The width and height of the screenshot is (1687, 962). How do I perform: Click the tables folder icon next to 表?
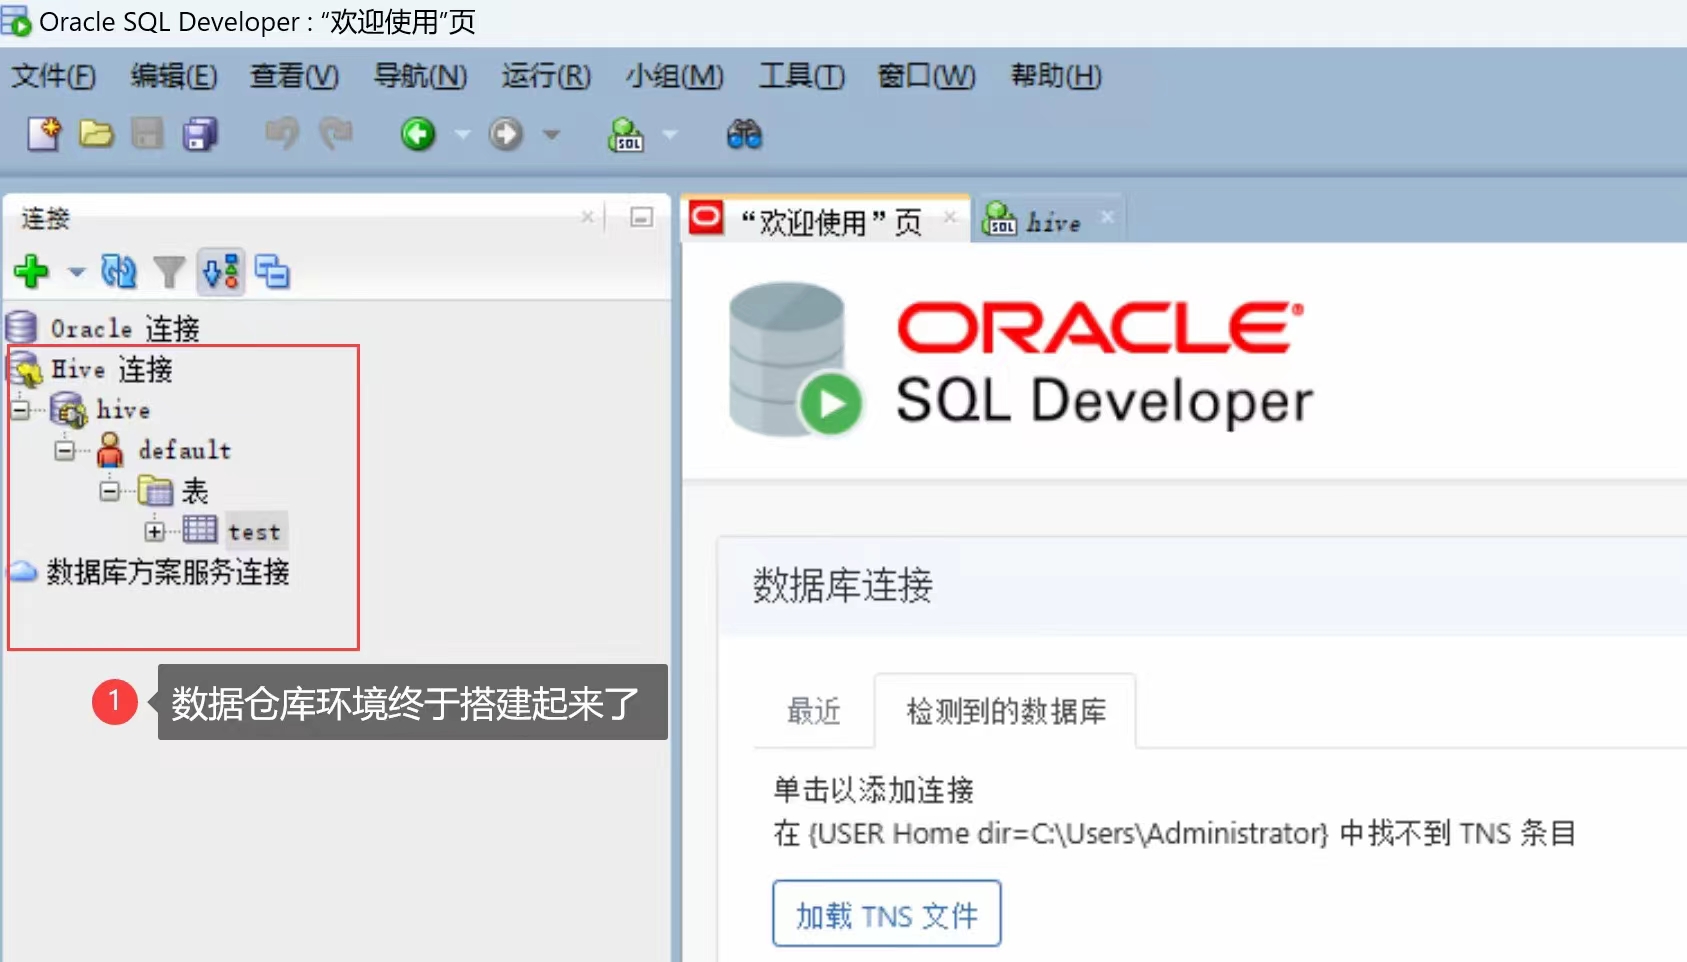click(x=155, y=491)
